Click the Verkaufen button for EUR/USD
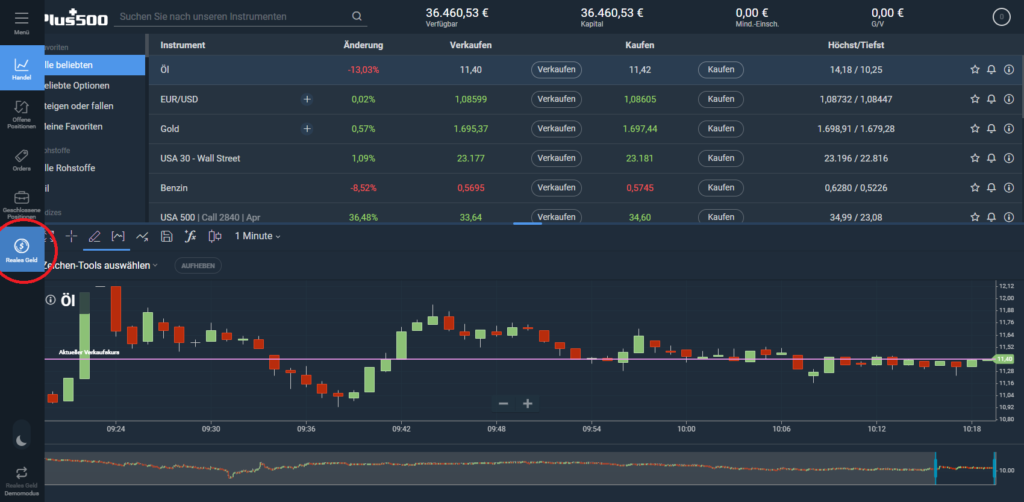This screenshot has height=502, width=1024. tap(556, 99)
